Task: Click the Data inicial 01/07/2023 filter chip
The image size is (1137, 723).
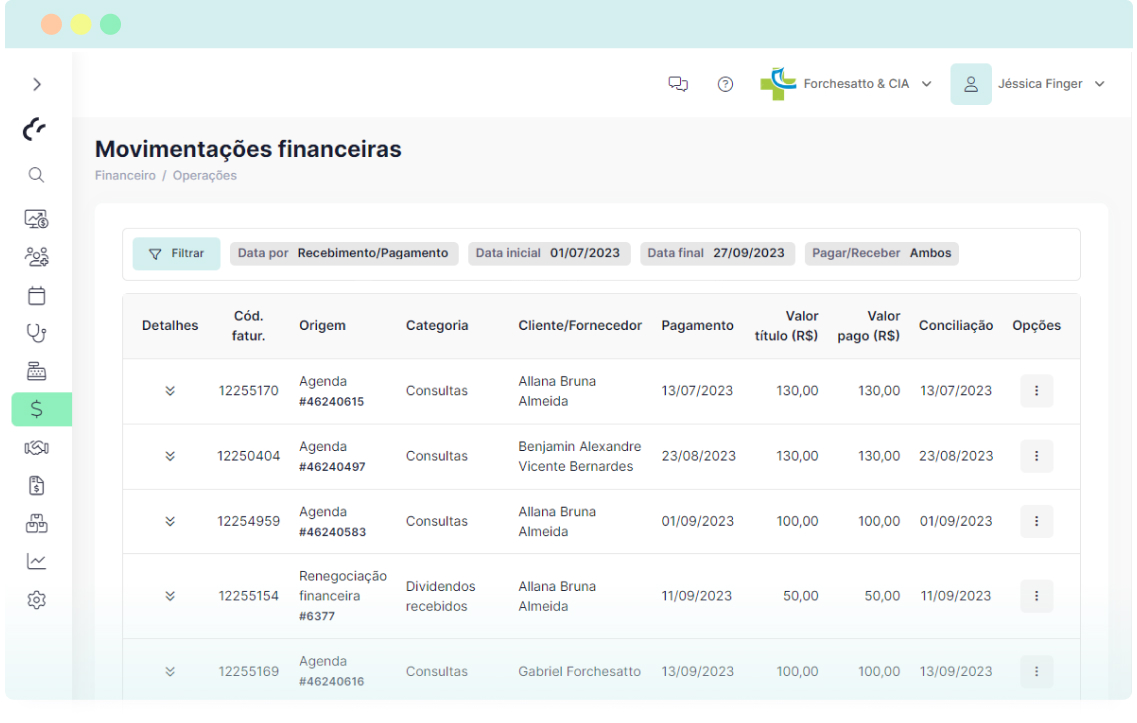Action: click(x=549, y=254)
